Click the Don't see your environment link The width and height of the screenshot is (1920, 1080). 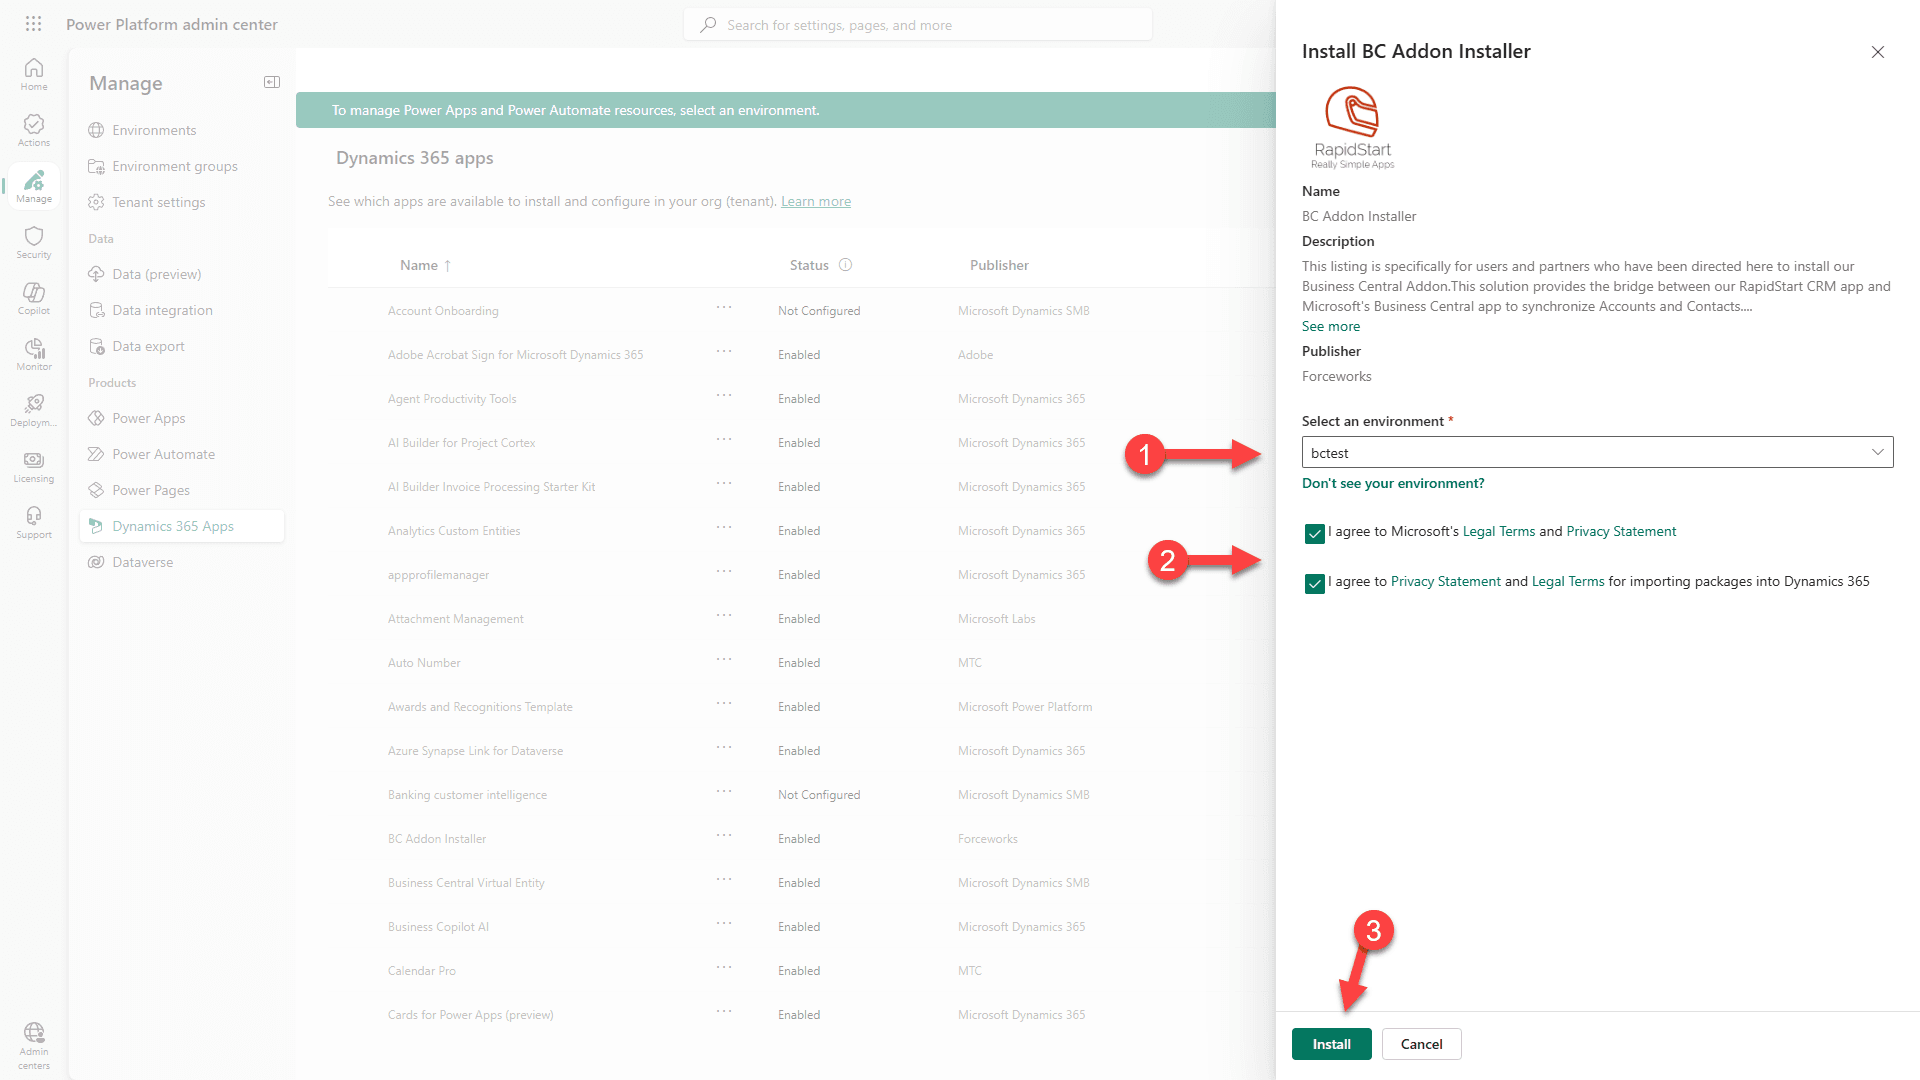tap(1392, 484)
